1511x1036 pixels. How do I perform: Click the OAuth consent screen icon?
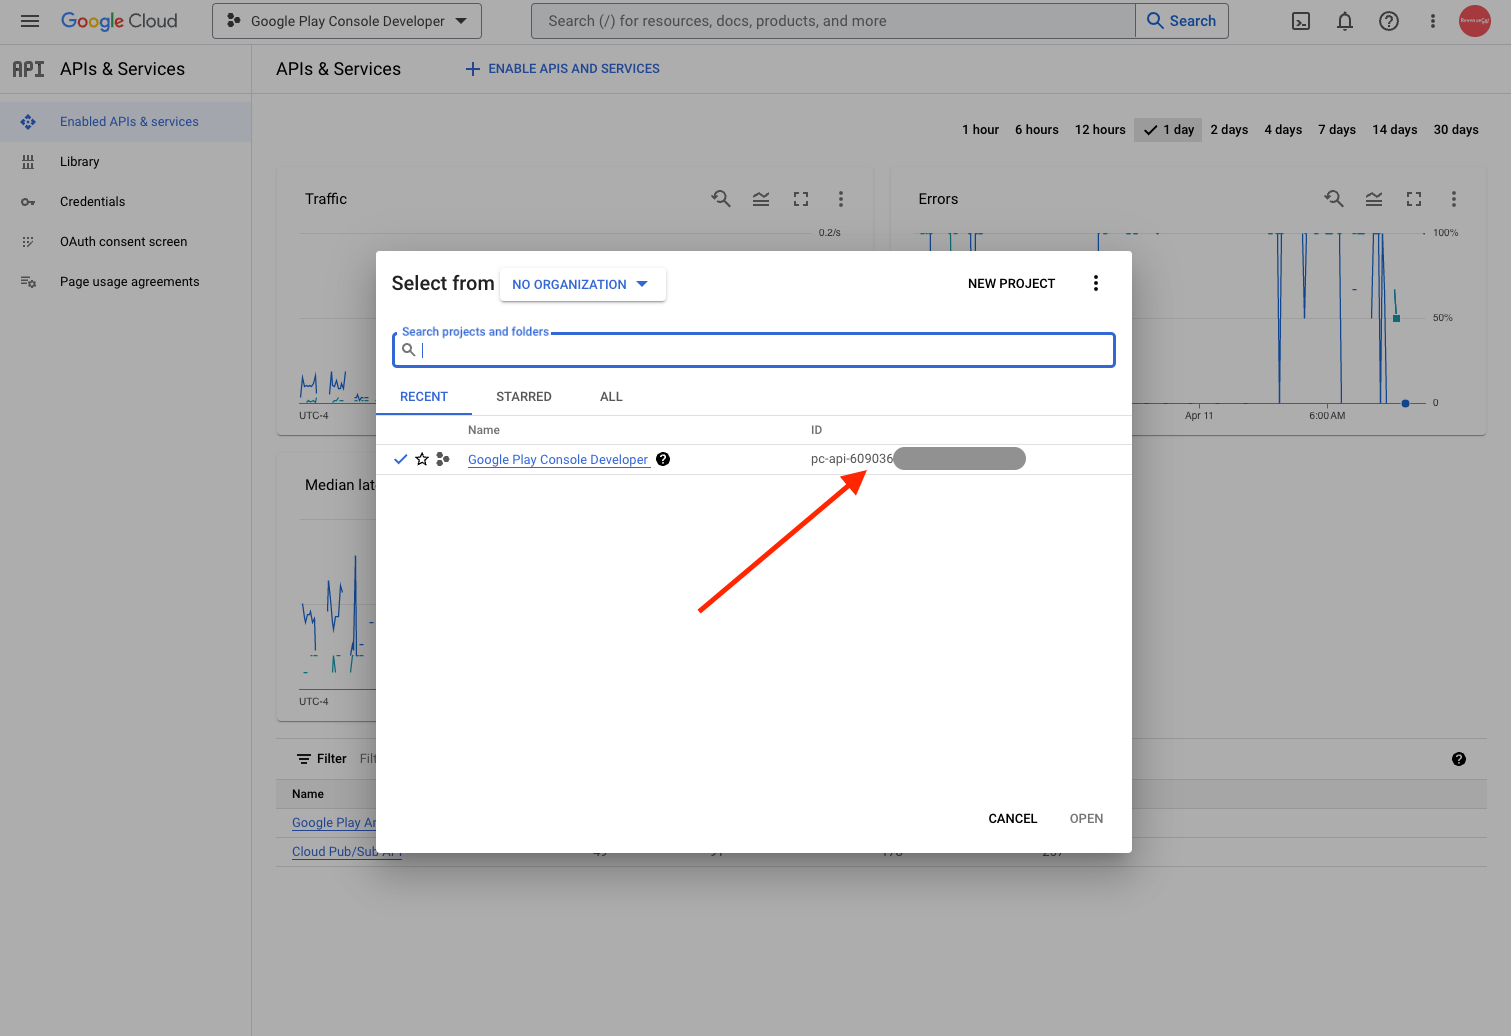pyautogui.click(x=28, y=242)
